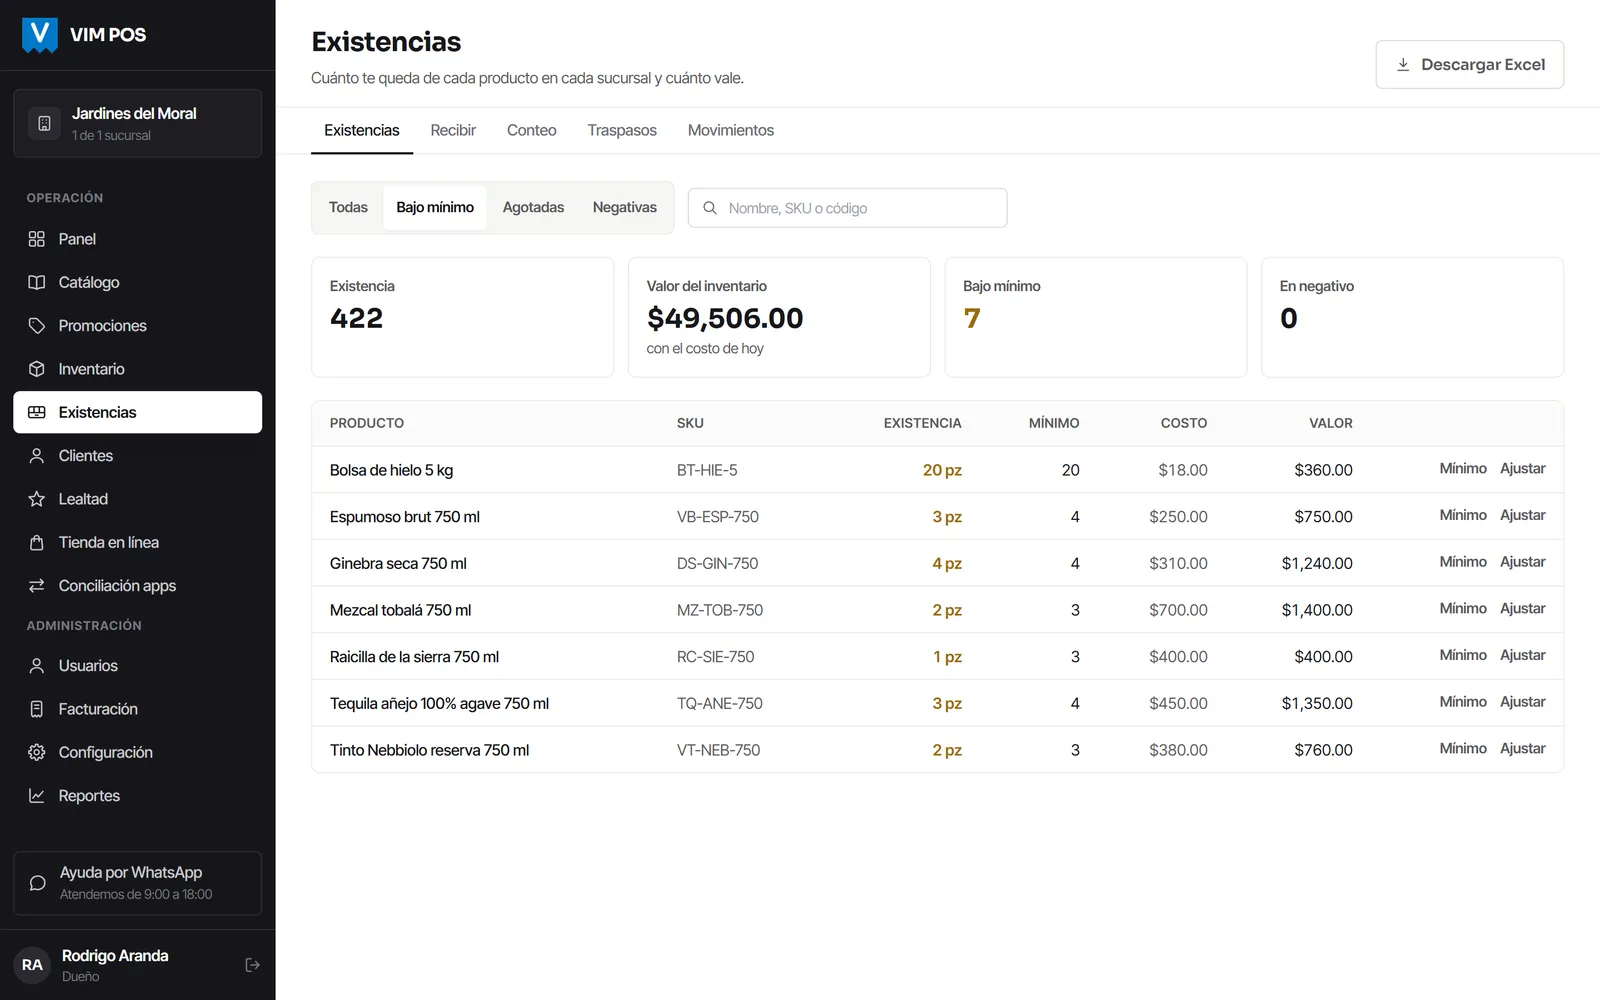Click the Inventario box icon
The width and height of the screenshot is (1600, 1000).
coord(37,369)
